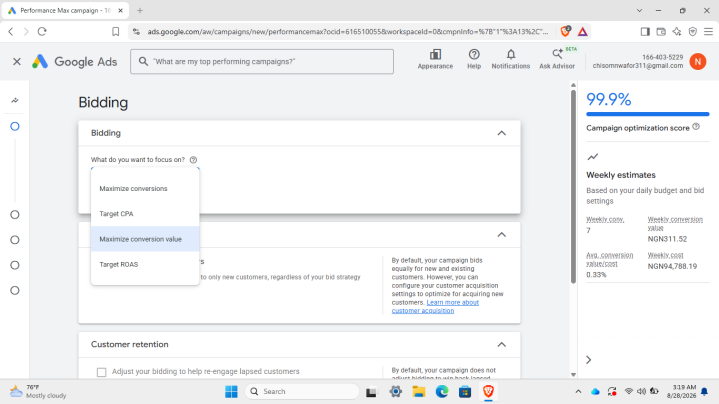719x404 pixels.
Task: Click the browser forward arrow
Action: click(x=26, y=32)
